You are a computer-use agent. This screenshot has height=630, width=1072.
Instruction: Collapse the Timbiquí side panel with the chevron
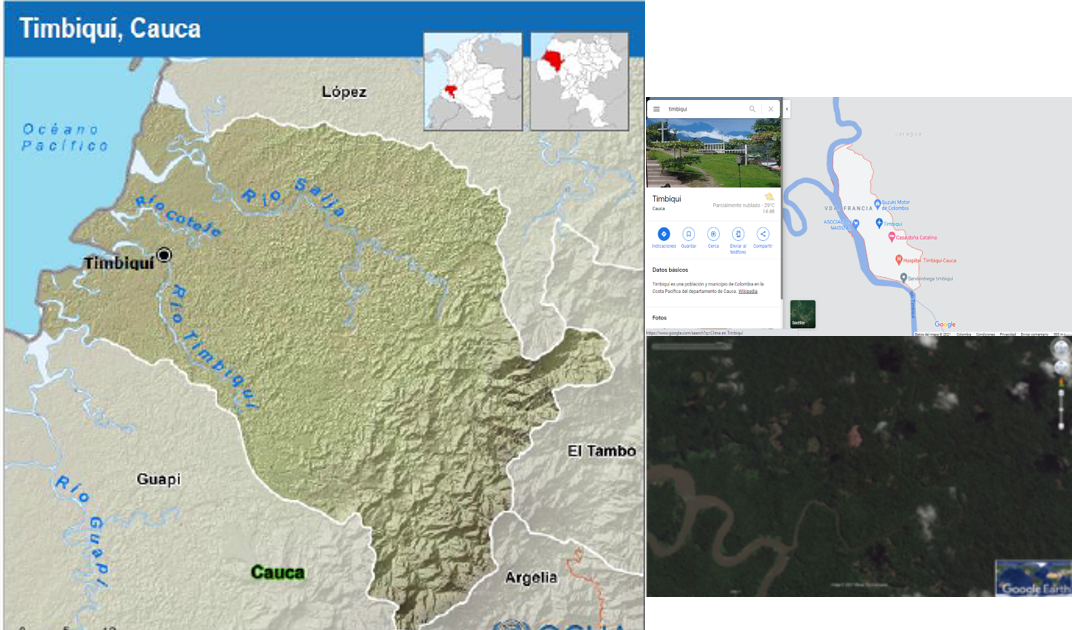(x=786, y=109)
